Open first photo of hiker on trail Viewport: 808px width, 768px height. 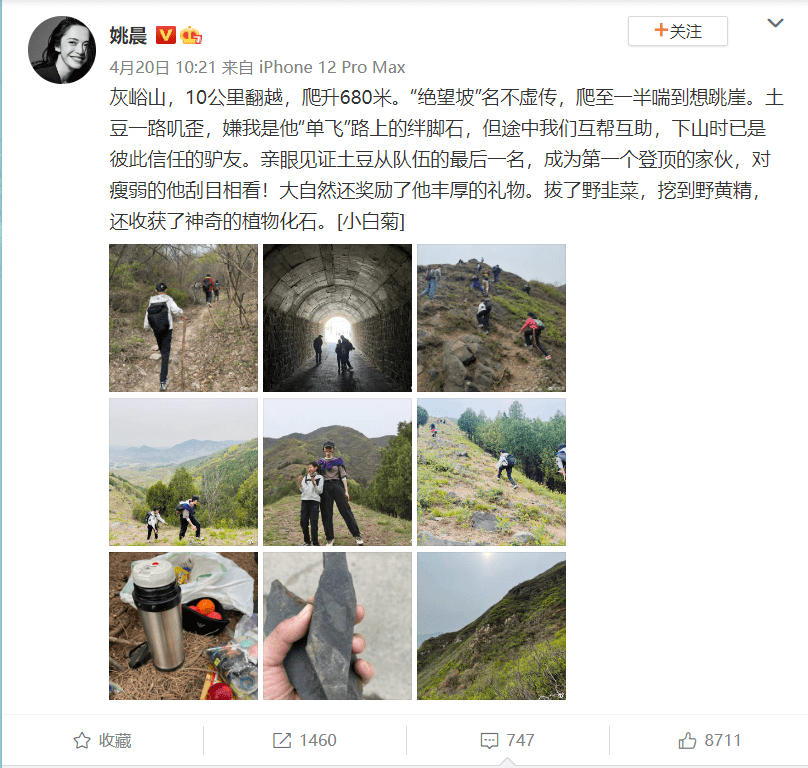183,318
